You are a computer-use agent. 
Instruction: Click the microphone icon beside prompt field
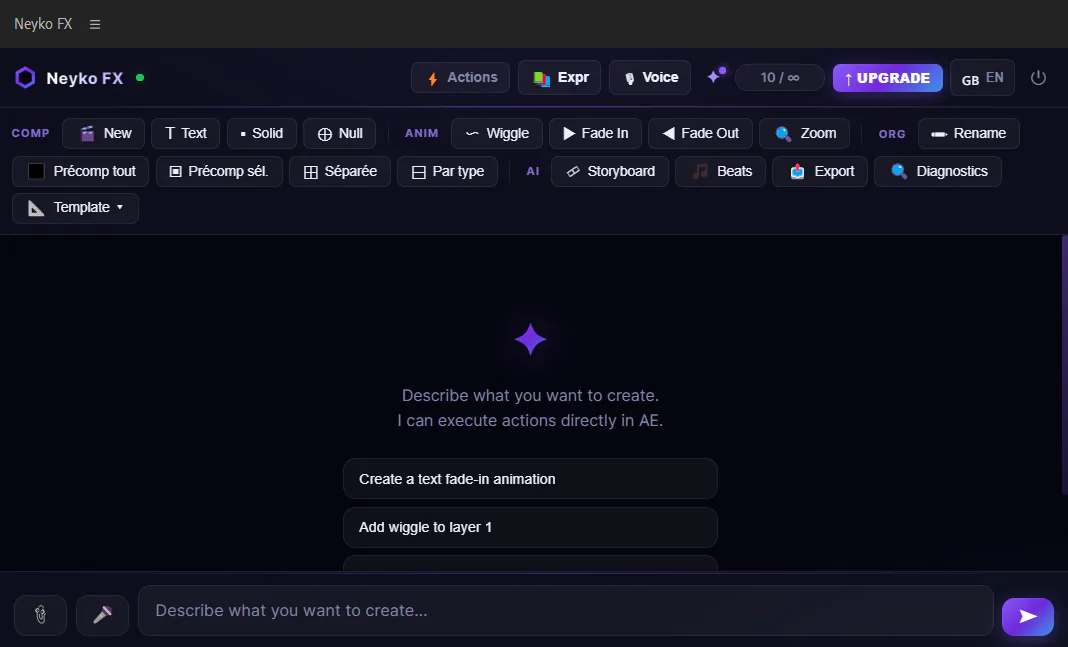coord(102,615)
